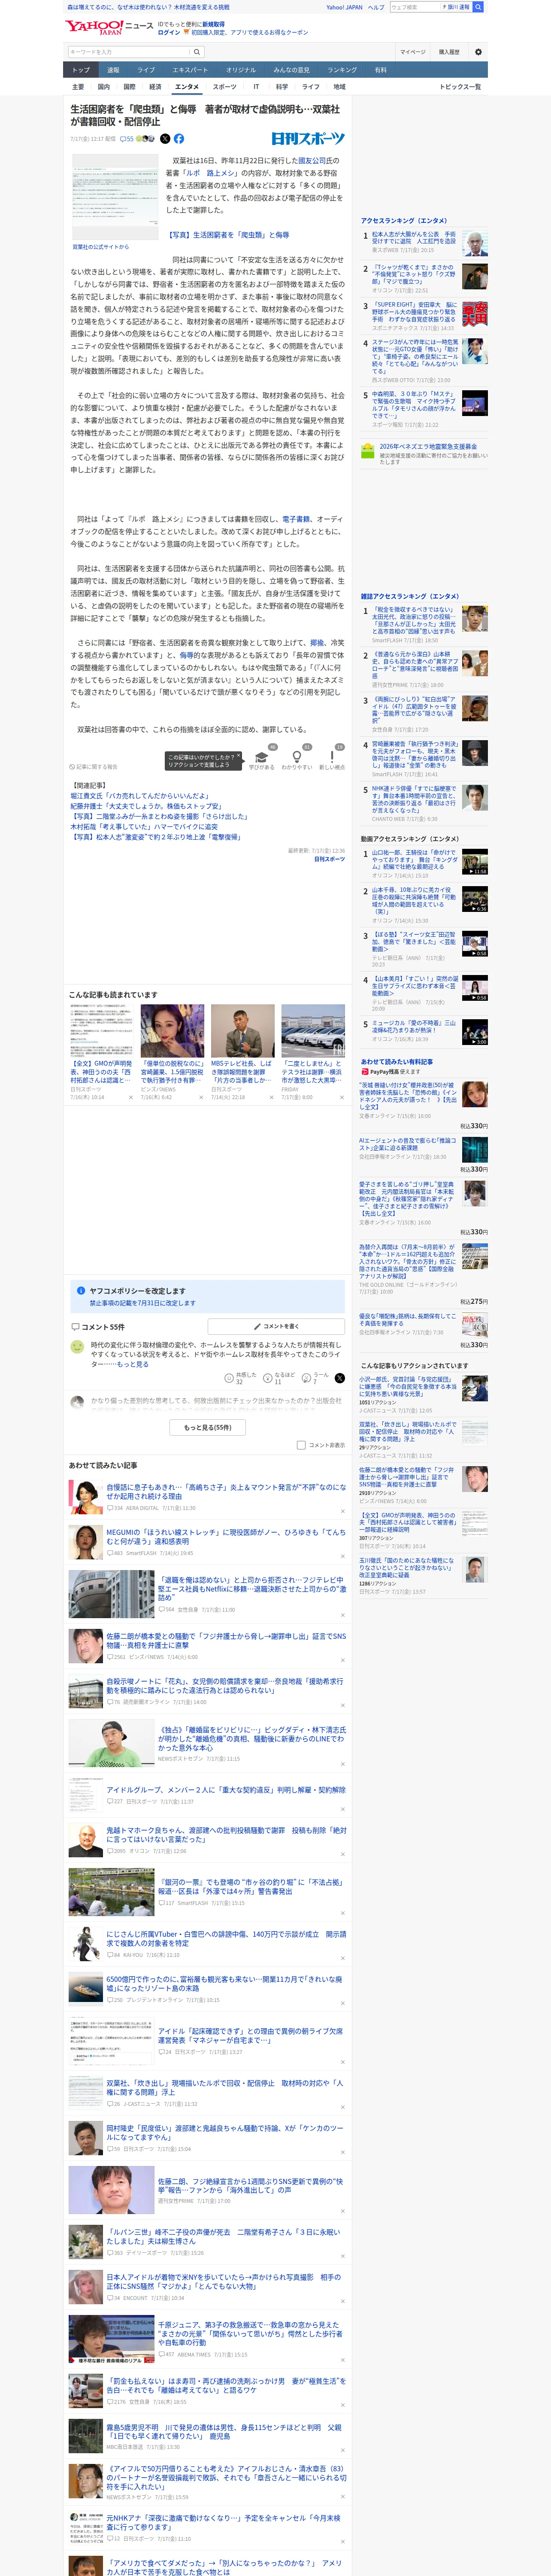Click the first commenter's green avatar

pos(77,1347)
